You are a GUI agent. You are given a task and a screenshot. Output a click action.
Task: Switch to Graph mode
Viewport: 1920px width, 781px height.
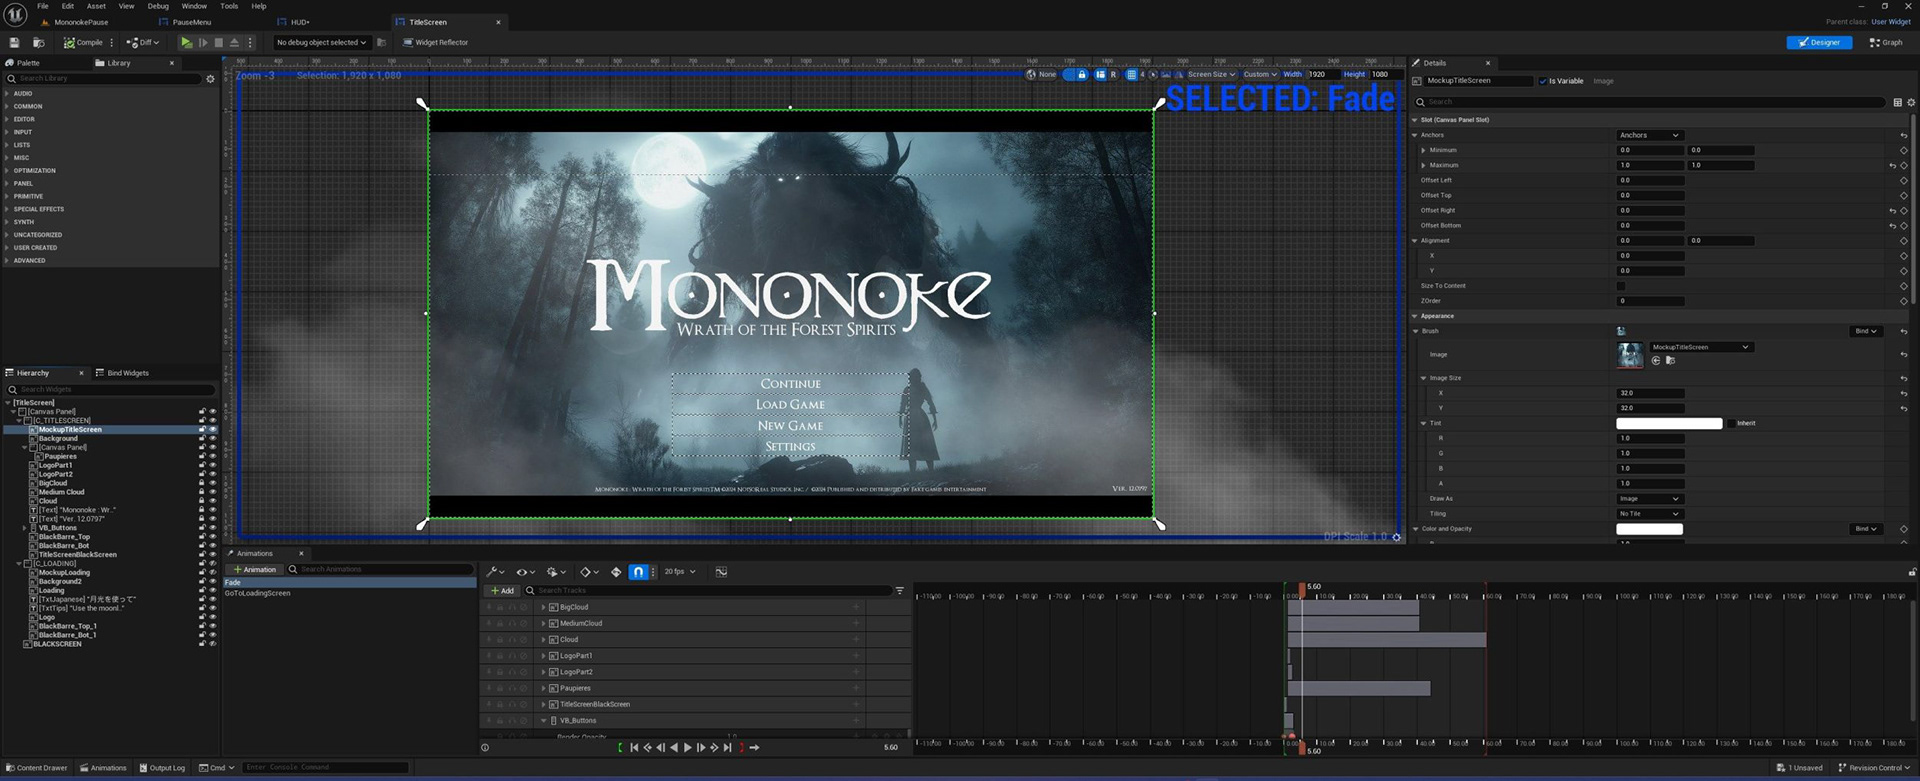(x=1887, y=42)
